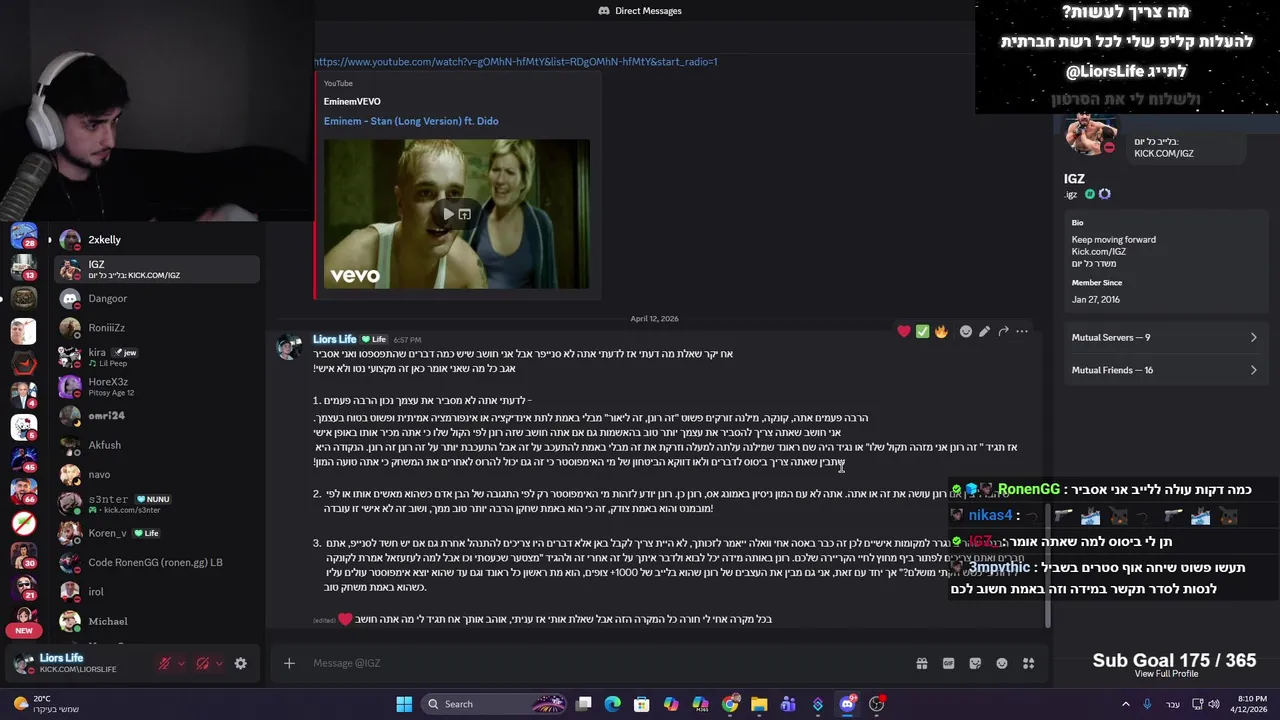Open omri24 direct message
Viewport: 1280px width, 720px height.
tap(157, 415)
